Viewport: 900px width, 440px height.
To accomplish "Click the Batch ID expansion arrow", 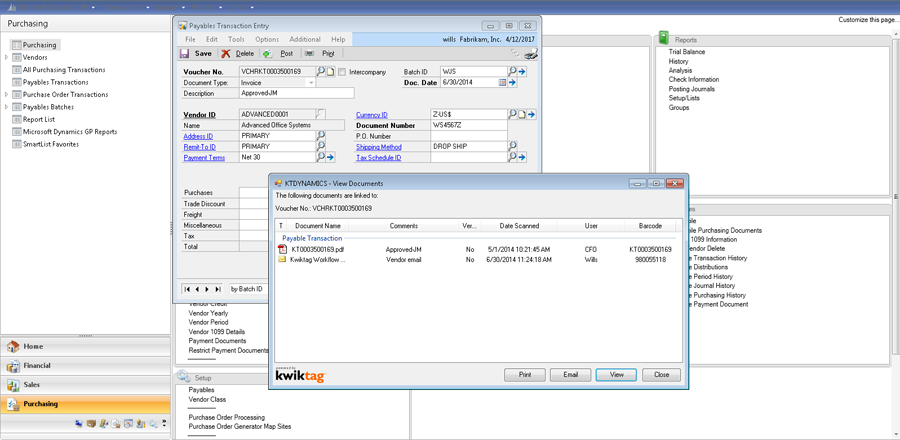I will pos(522,72).
